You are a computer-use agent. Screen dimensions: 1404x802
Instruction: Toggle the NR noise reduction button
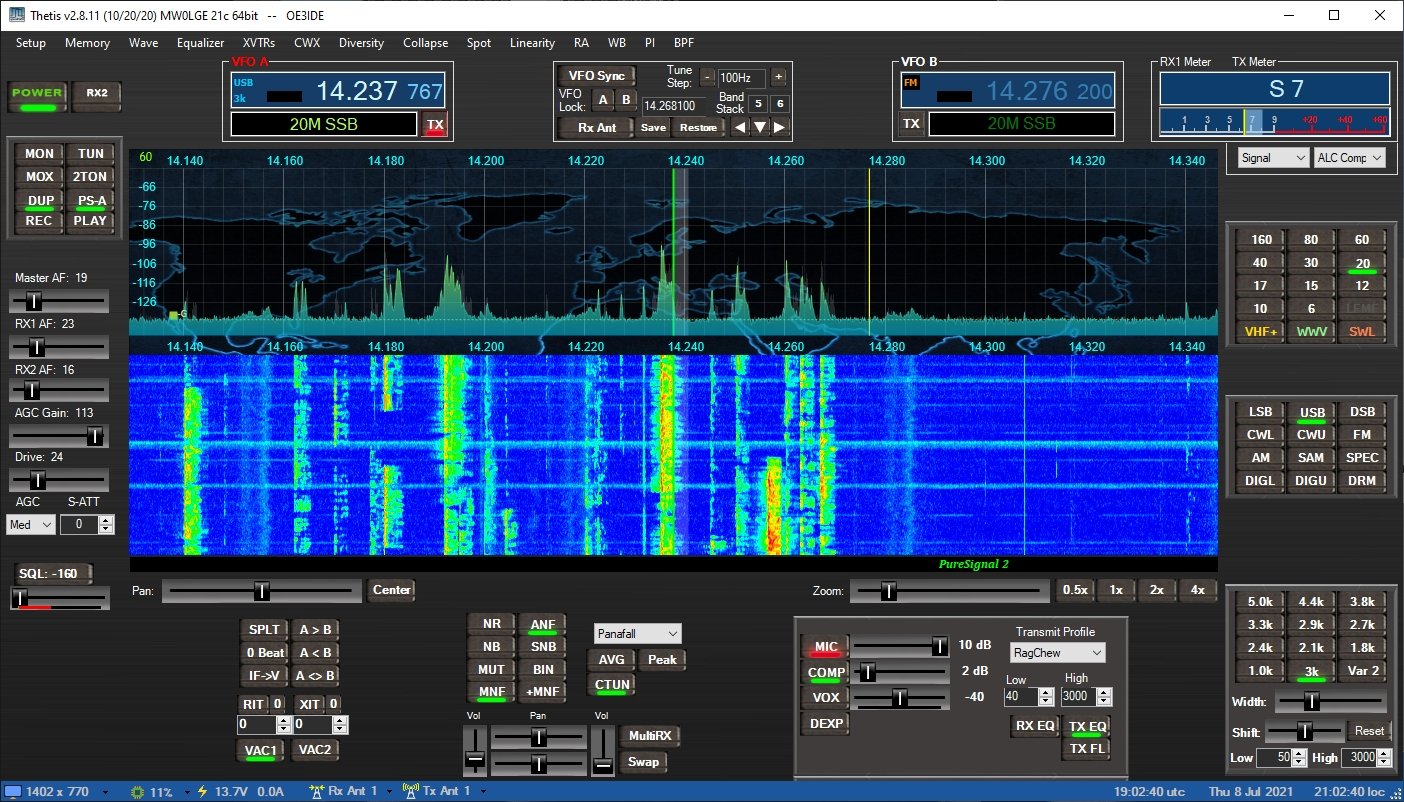pos(491,624)
